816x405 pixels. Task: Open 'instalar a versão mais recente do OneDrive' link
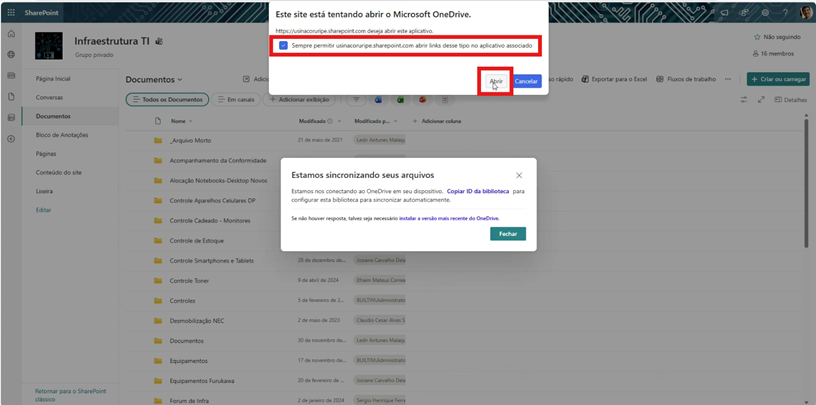449,219
